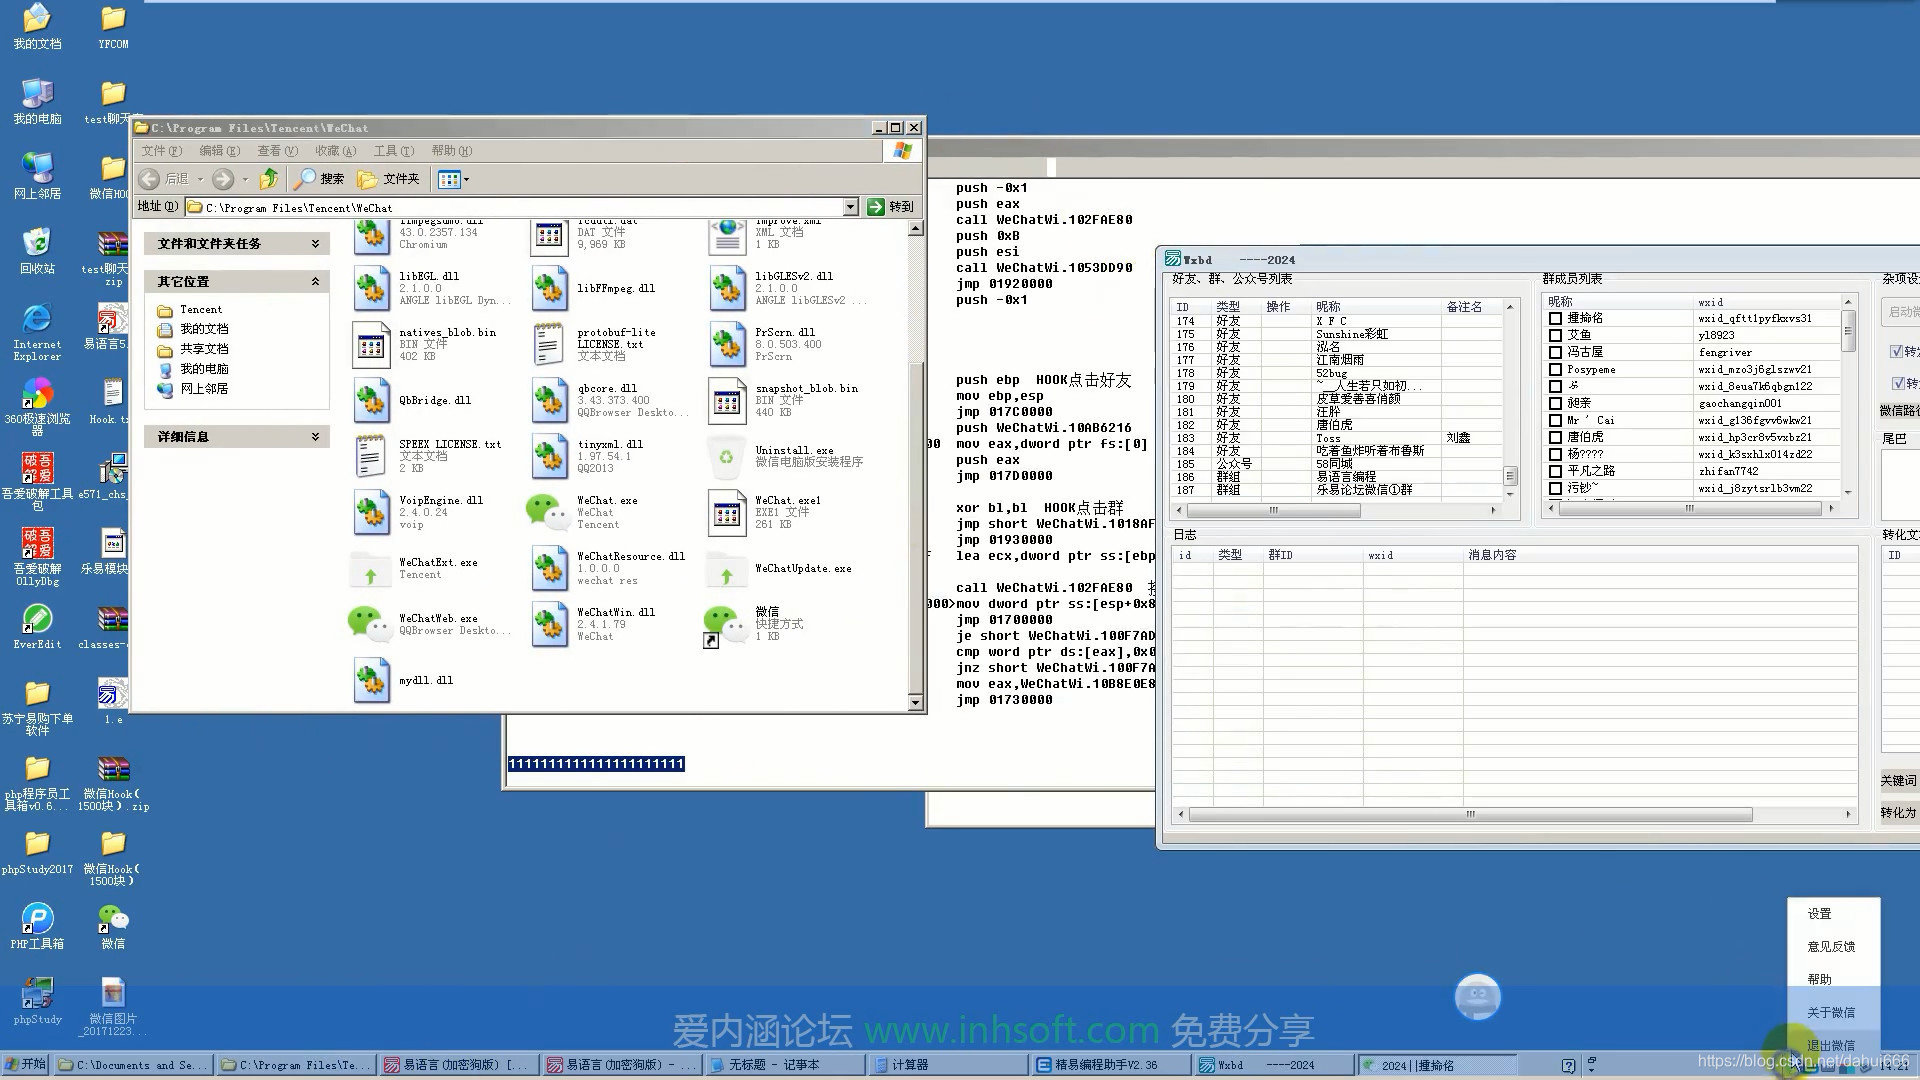The image size is (1920, 1080).
Task: Select VoipEngine.dll file
Action: (x=371, y=512)
